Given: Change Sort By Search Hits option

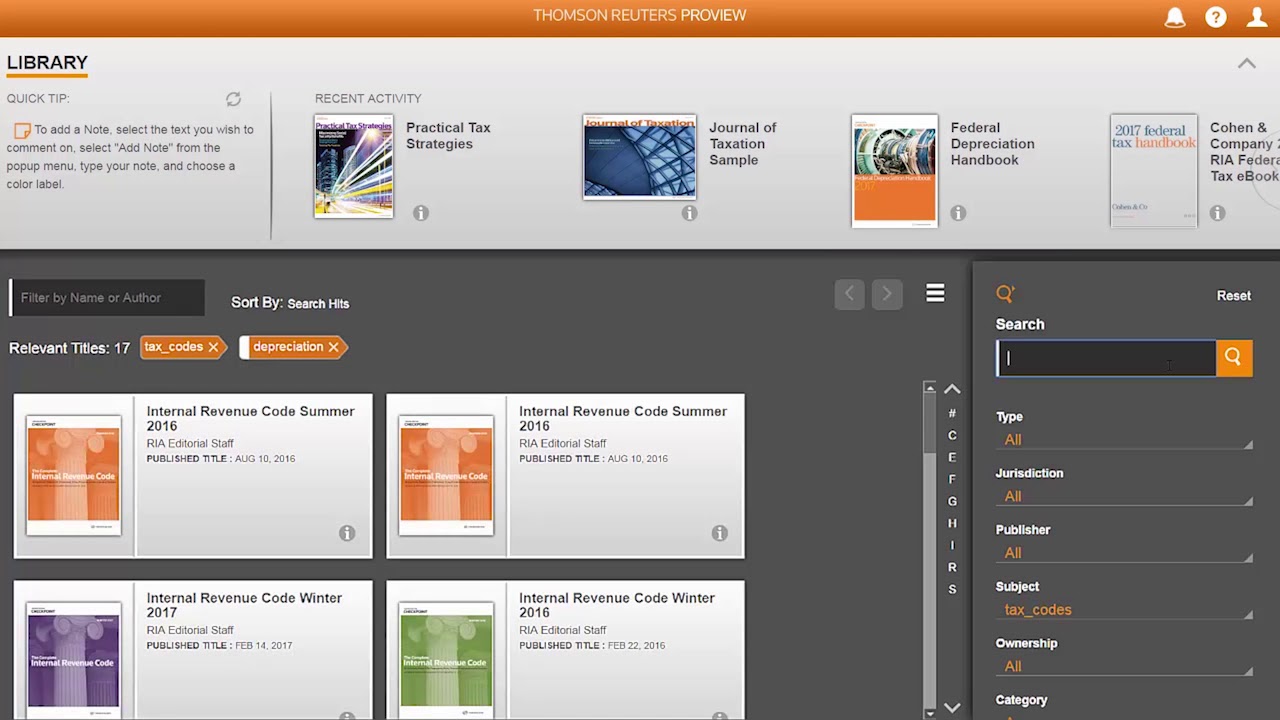Looking at the screenshot, I should (318, 303).
